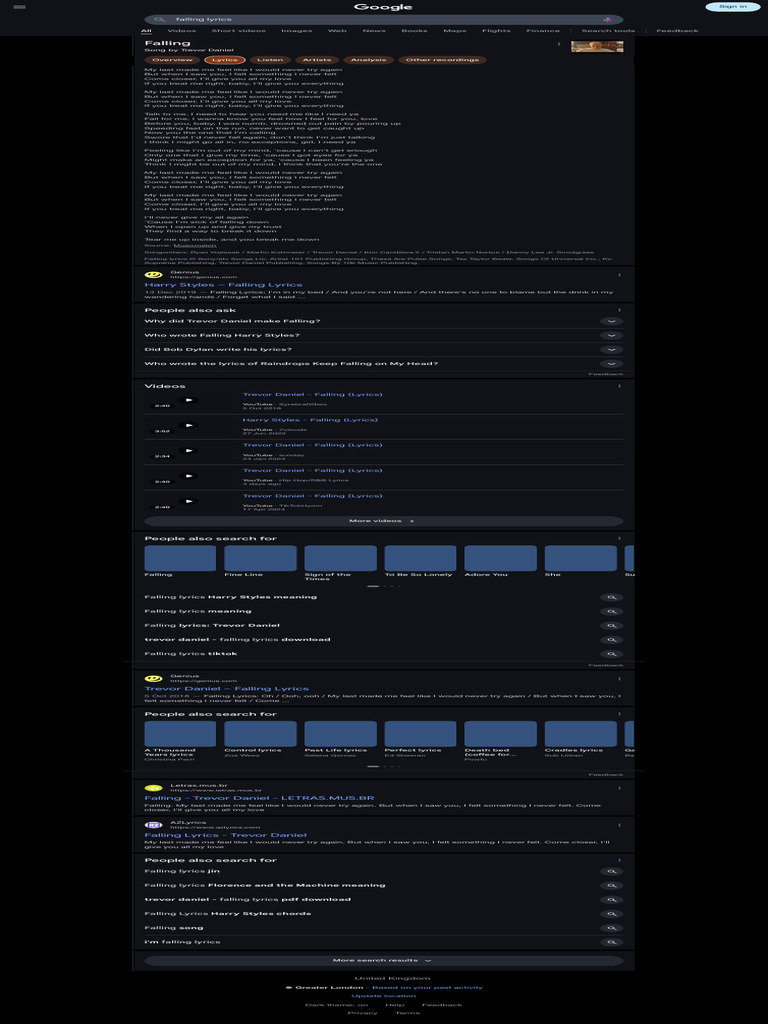Play the 3:52 Harry Styles video

tap(188, 426)
